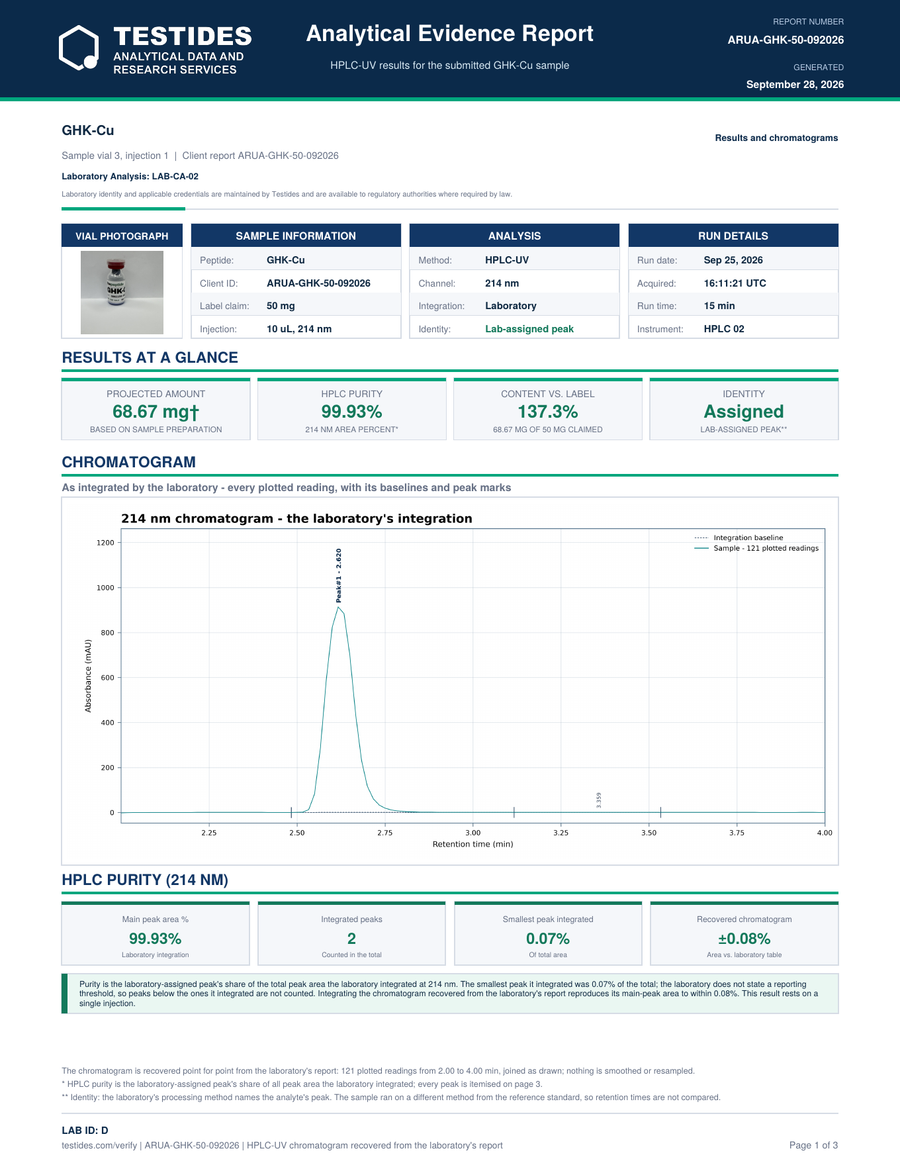Viewport: 900px width, 1165px height.
Task: Click the Peptide value GHK-Cu
Action: 285,260
